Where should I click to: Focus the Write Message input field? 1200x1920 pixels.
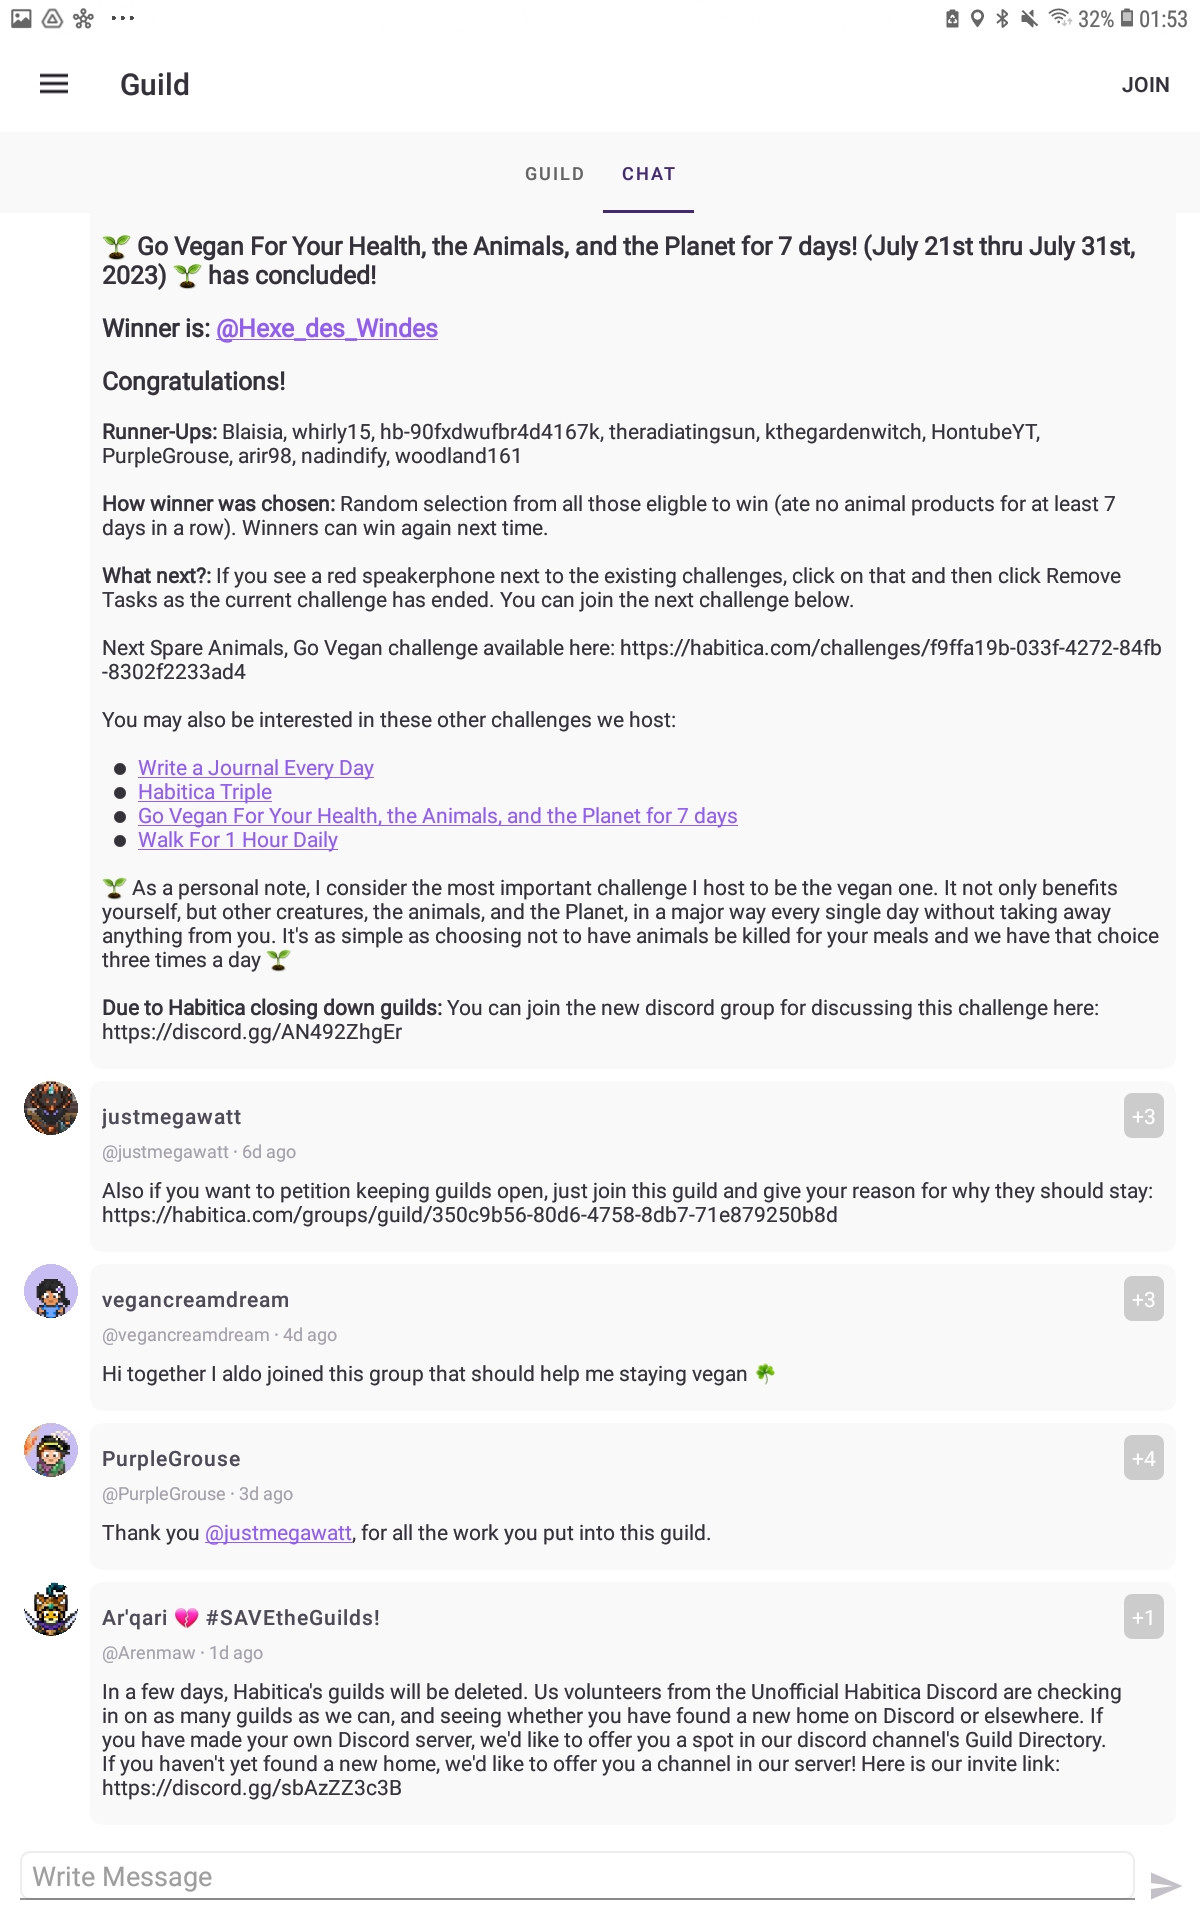coord(577,1876)
